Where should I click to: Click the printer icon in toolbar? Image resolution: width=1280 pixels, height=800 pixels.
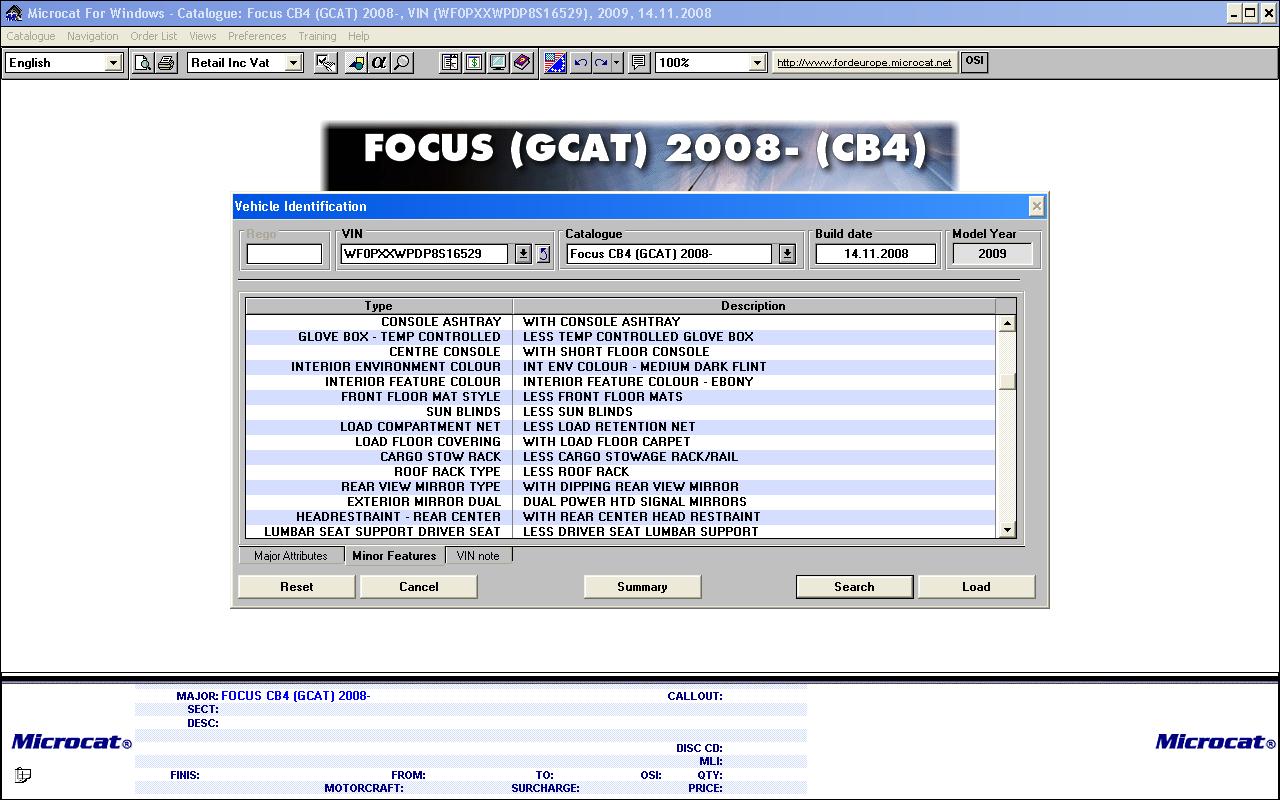(166, 63)
